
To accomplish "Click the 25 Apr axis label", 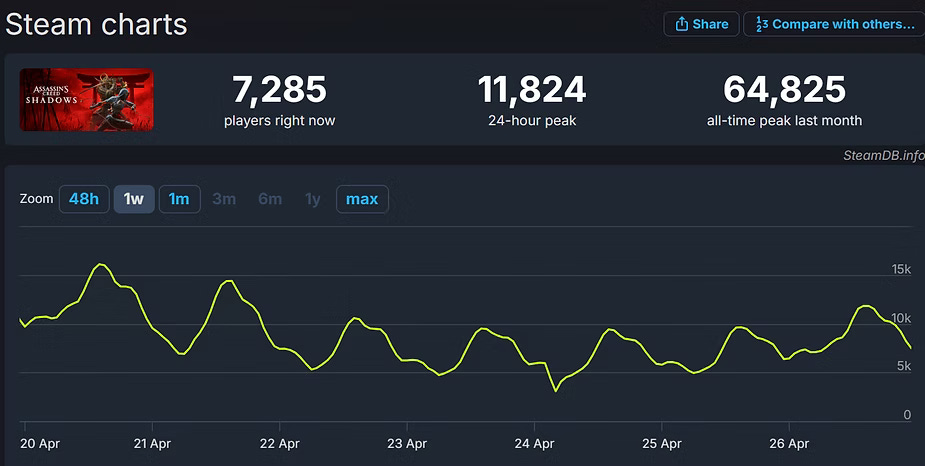I will (x=662, y=444).
